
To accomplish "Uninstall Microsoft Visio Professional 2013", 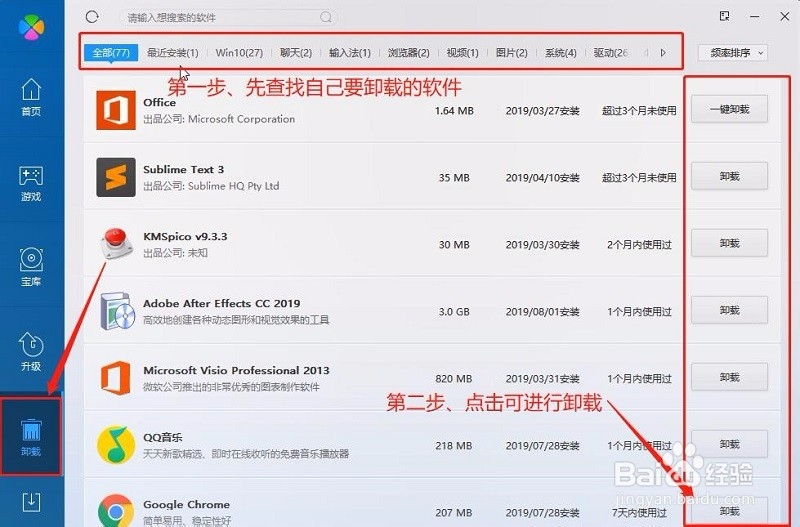I will tap(729, 377).
